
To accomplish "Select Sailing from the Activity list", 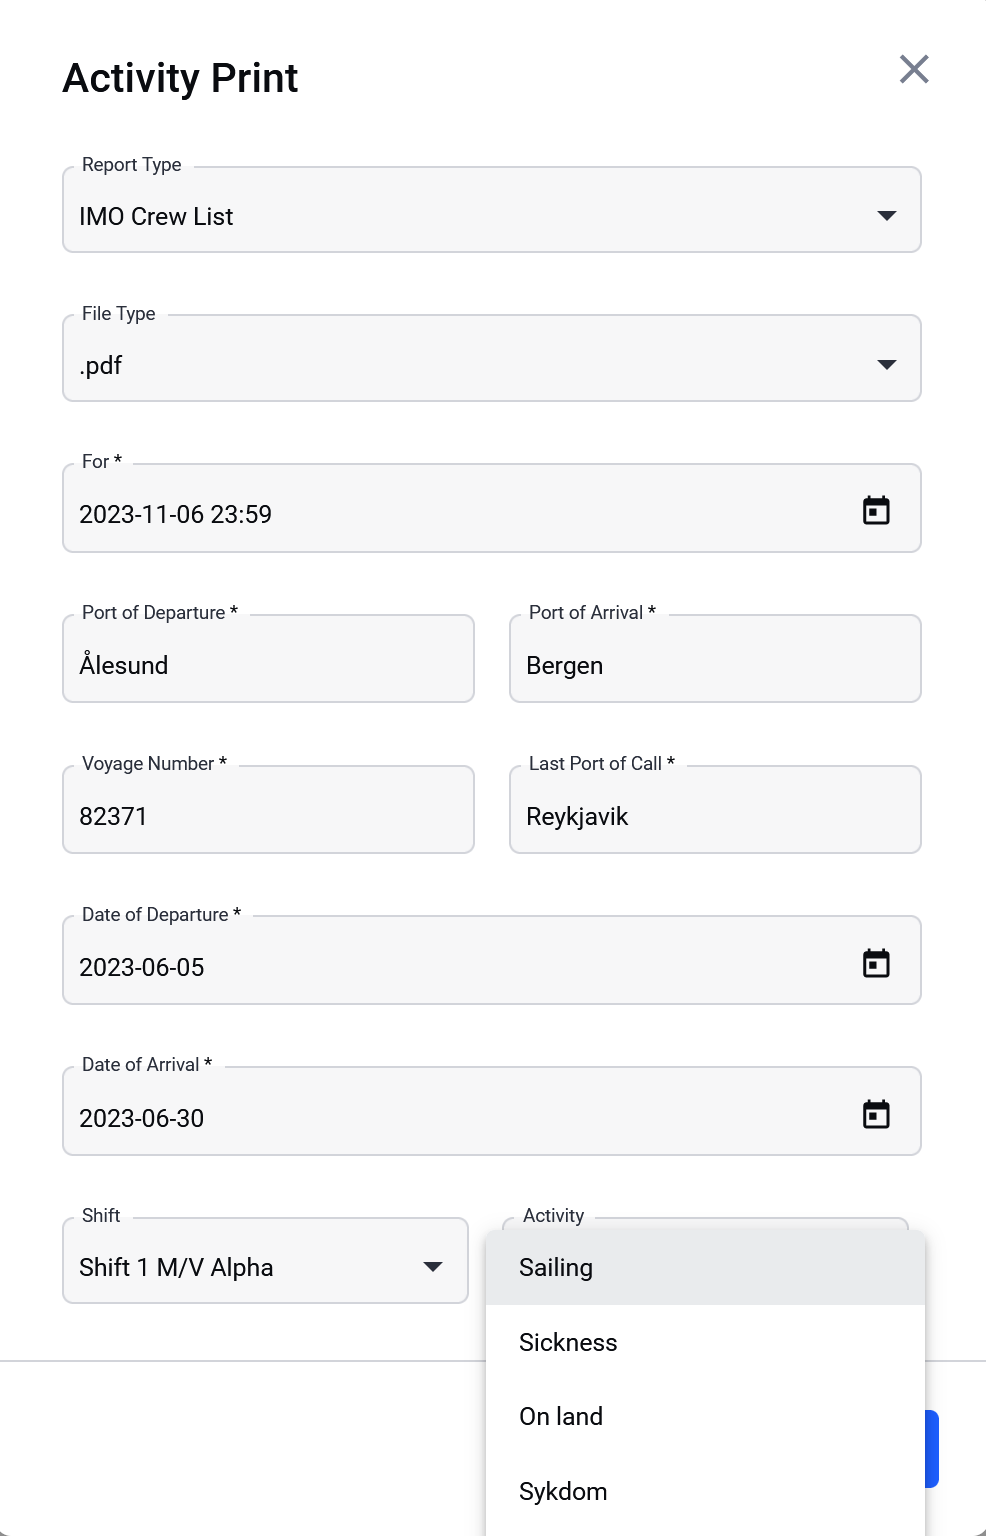I will click(x=705, y=1267).
